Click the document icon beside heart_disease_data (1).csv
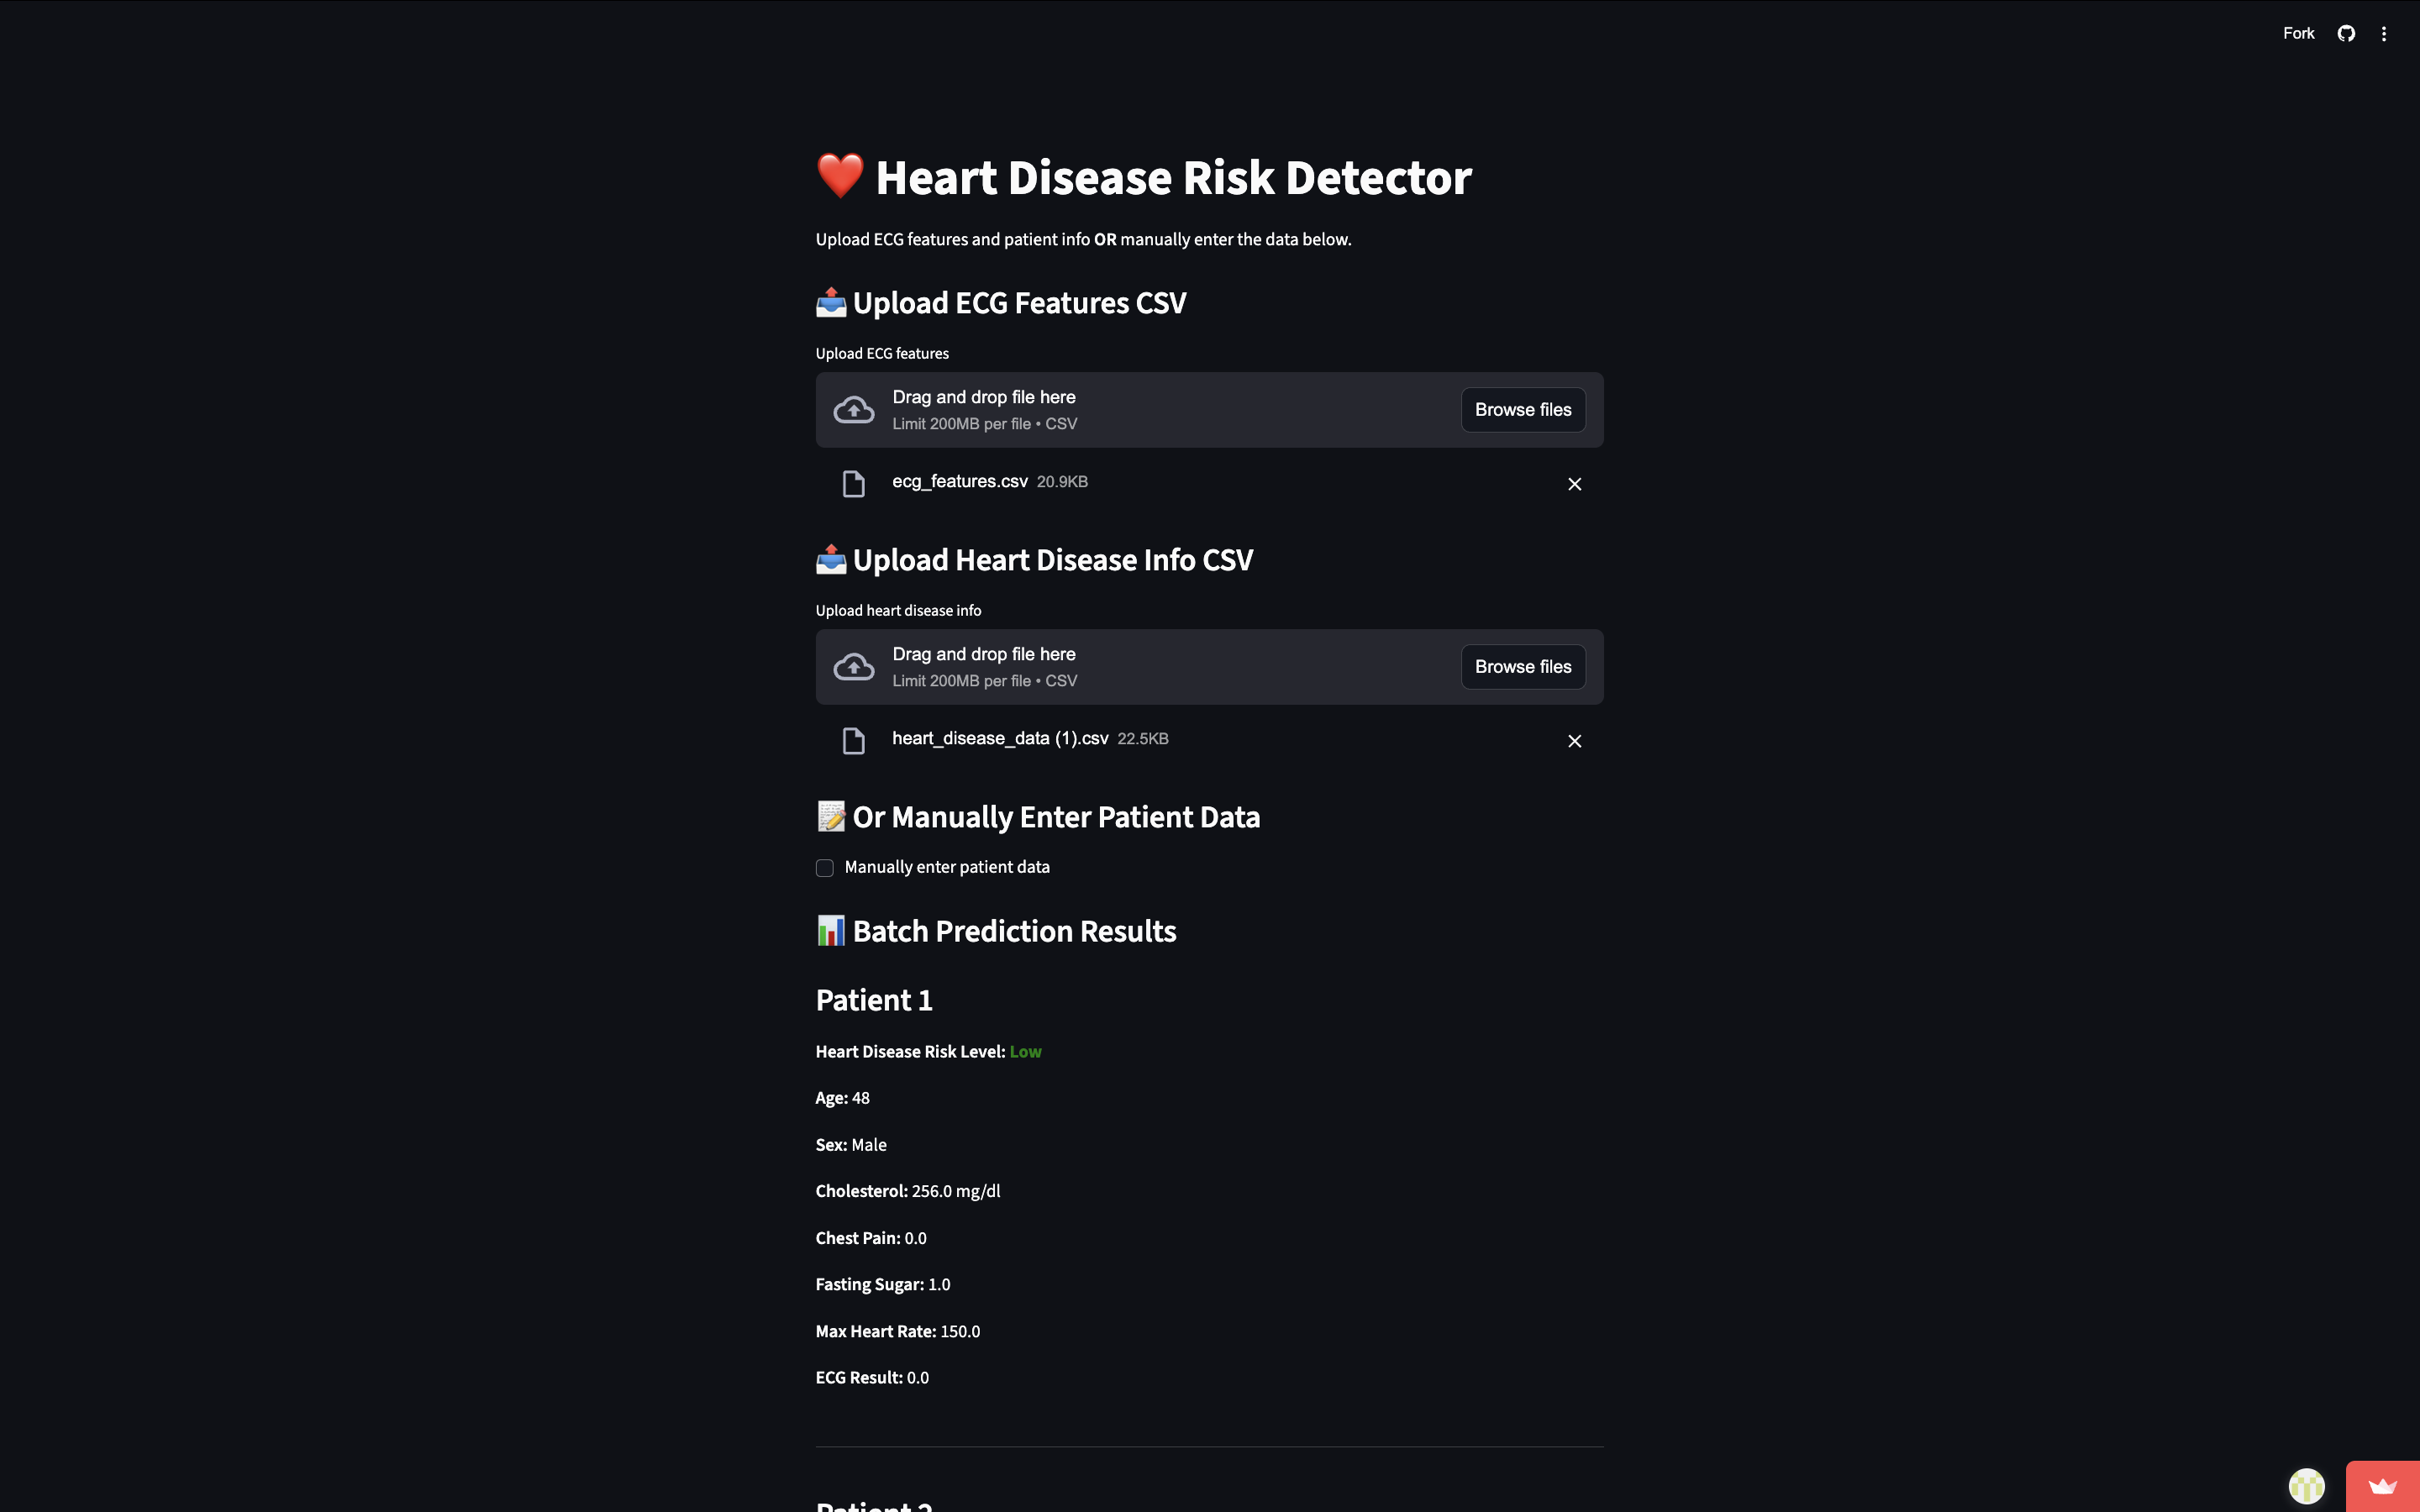The height and width of the screenshot is (1512, 2420). pos(853,740)
